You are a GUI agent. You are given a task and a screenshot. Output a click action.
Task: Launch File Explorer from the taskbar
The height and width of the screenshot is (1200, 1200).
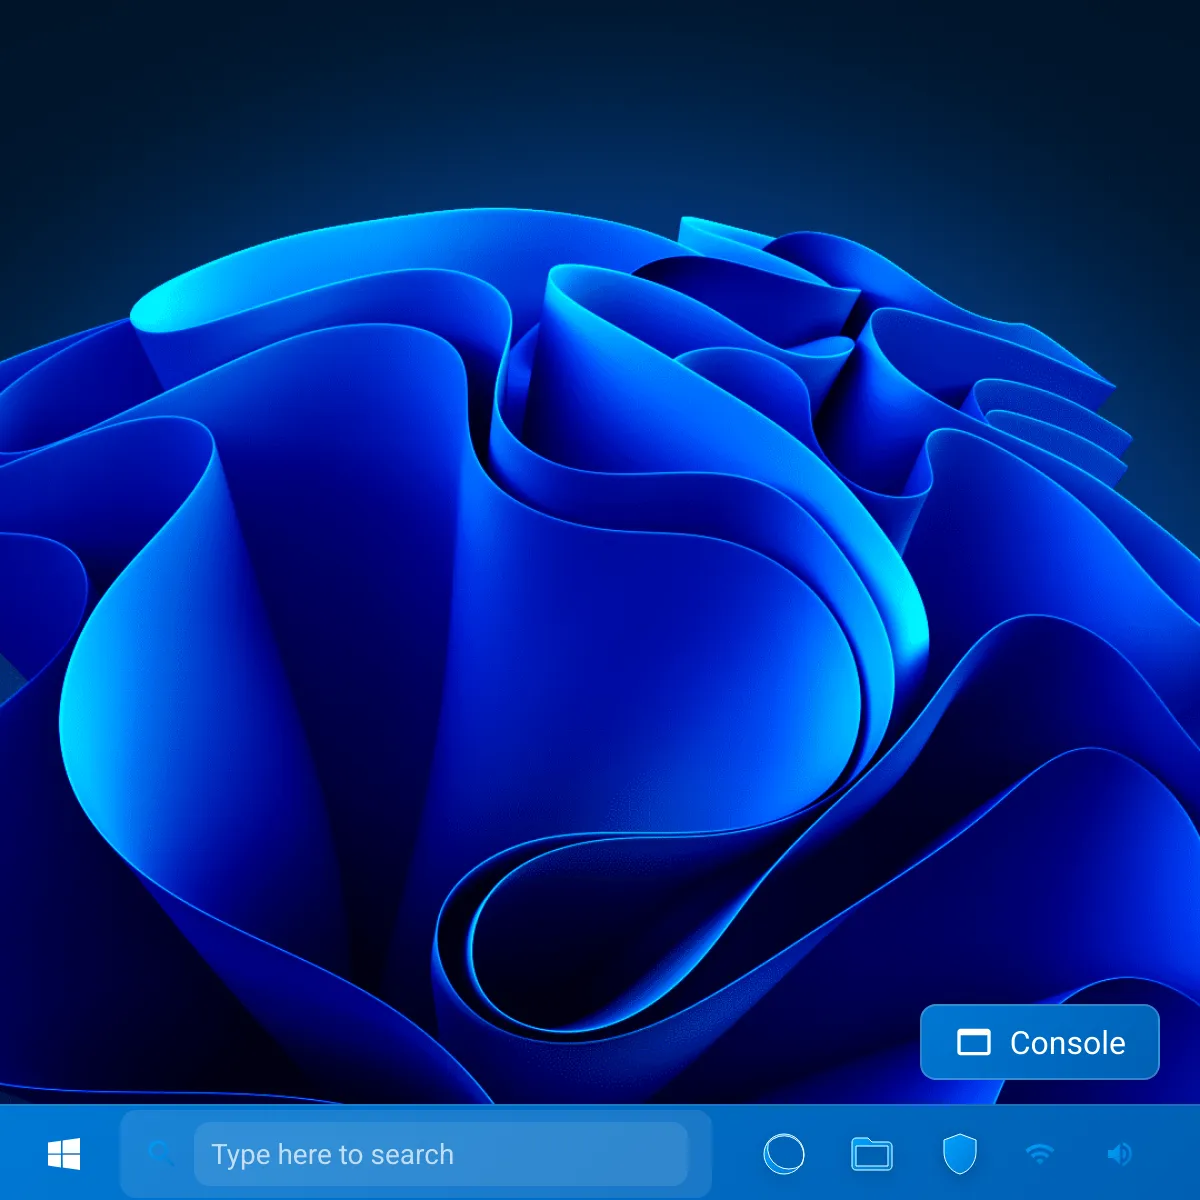coord(872,1154)
